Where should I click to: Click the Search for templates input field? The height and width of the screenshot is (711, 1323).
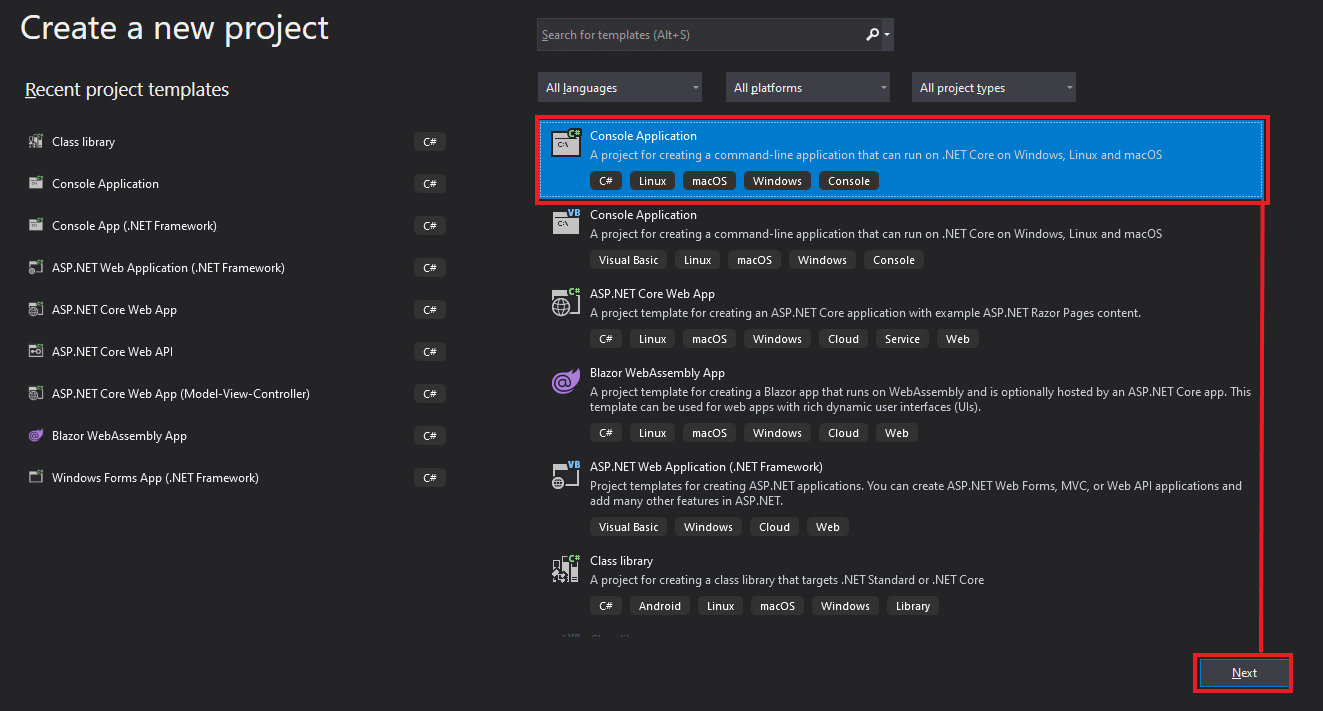pos(700,34)
